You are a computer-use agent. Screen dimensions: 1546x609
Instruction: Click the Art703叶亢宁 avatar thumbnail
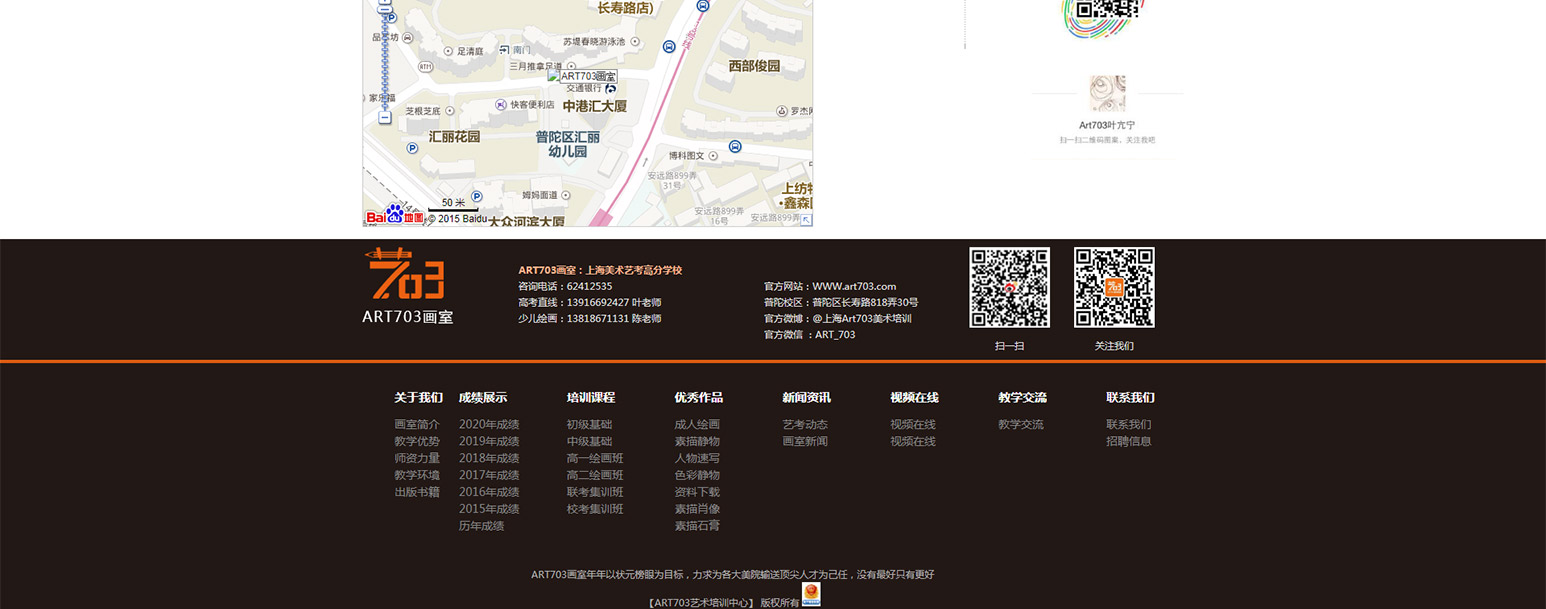(1107, 93)
